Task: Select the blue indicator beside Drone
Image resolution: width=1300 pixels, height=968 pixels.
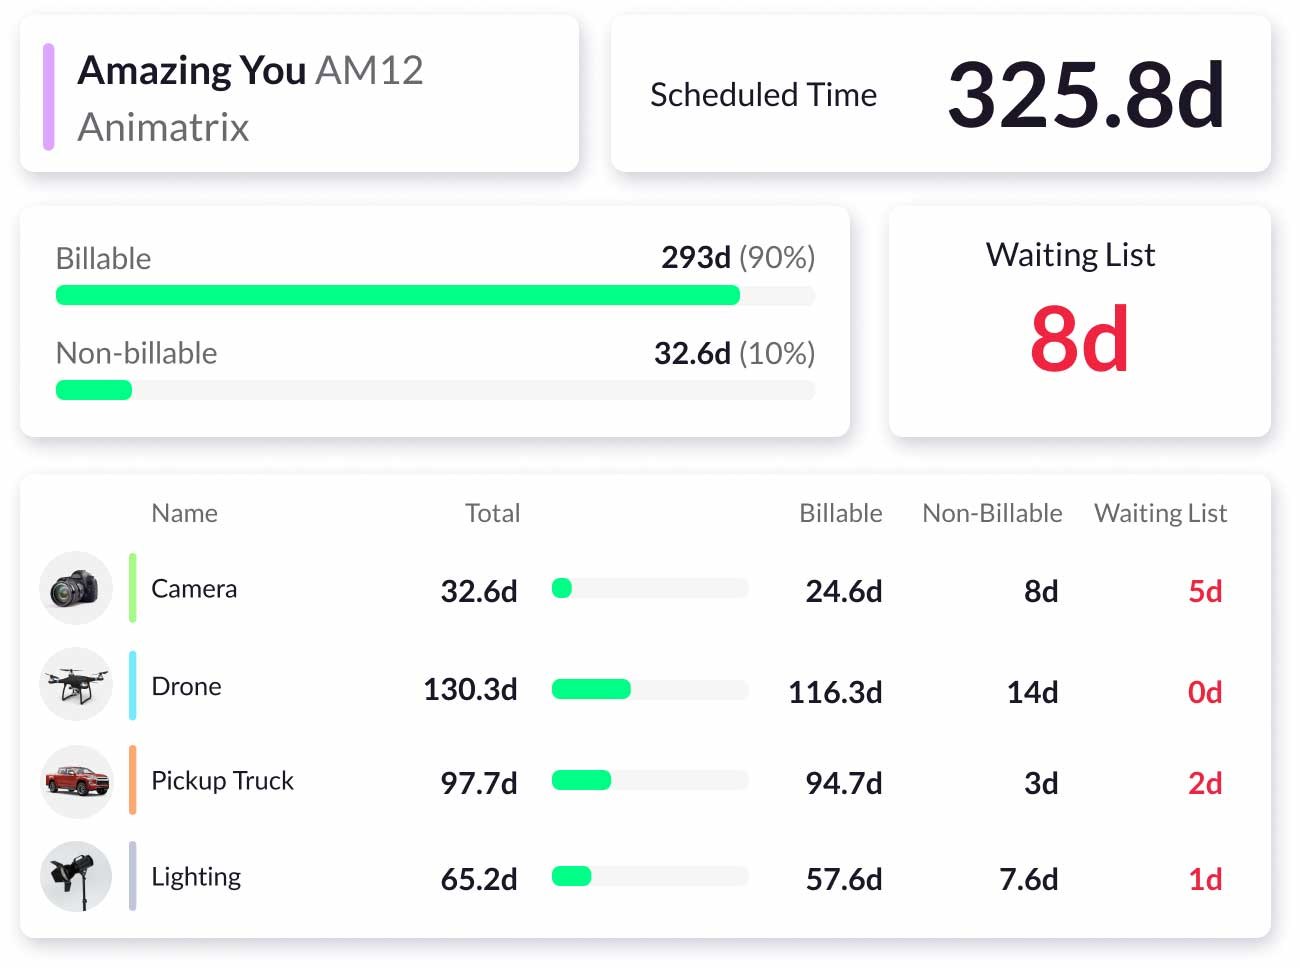Action: [x=131, y=684]
